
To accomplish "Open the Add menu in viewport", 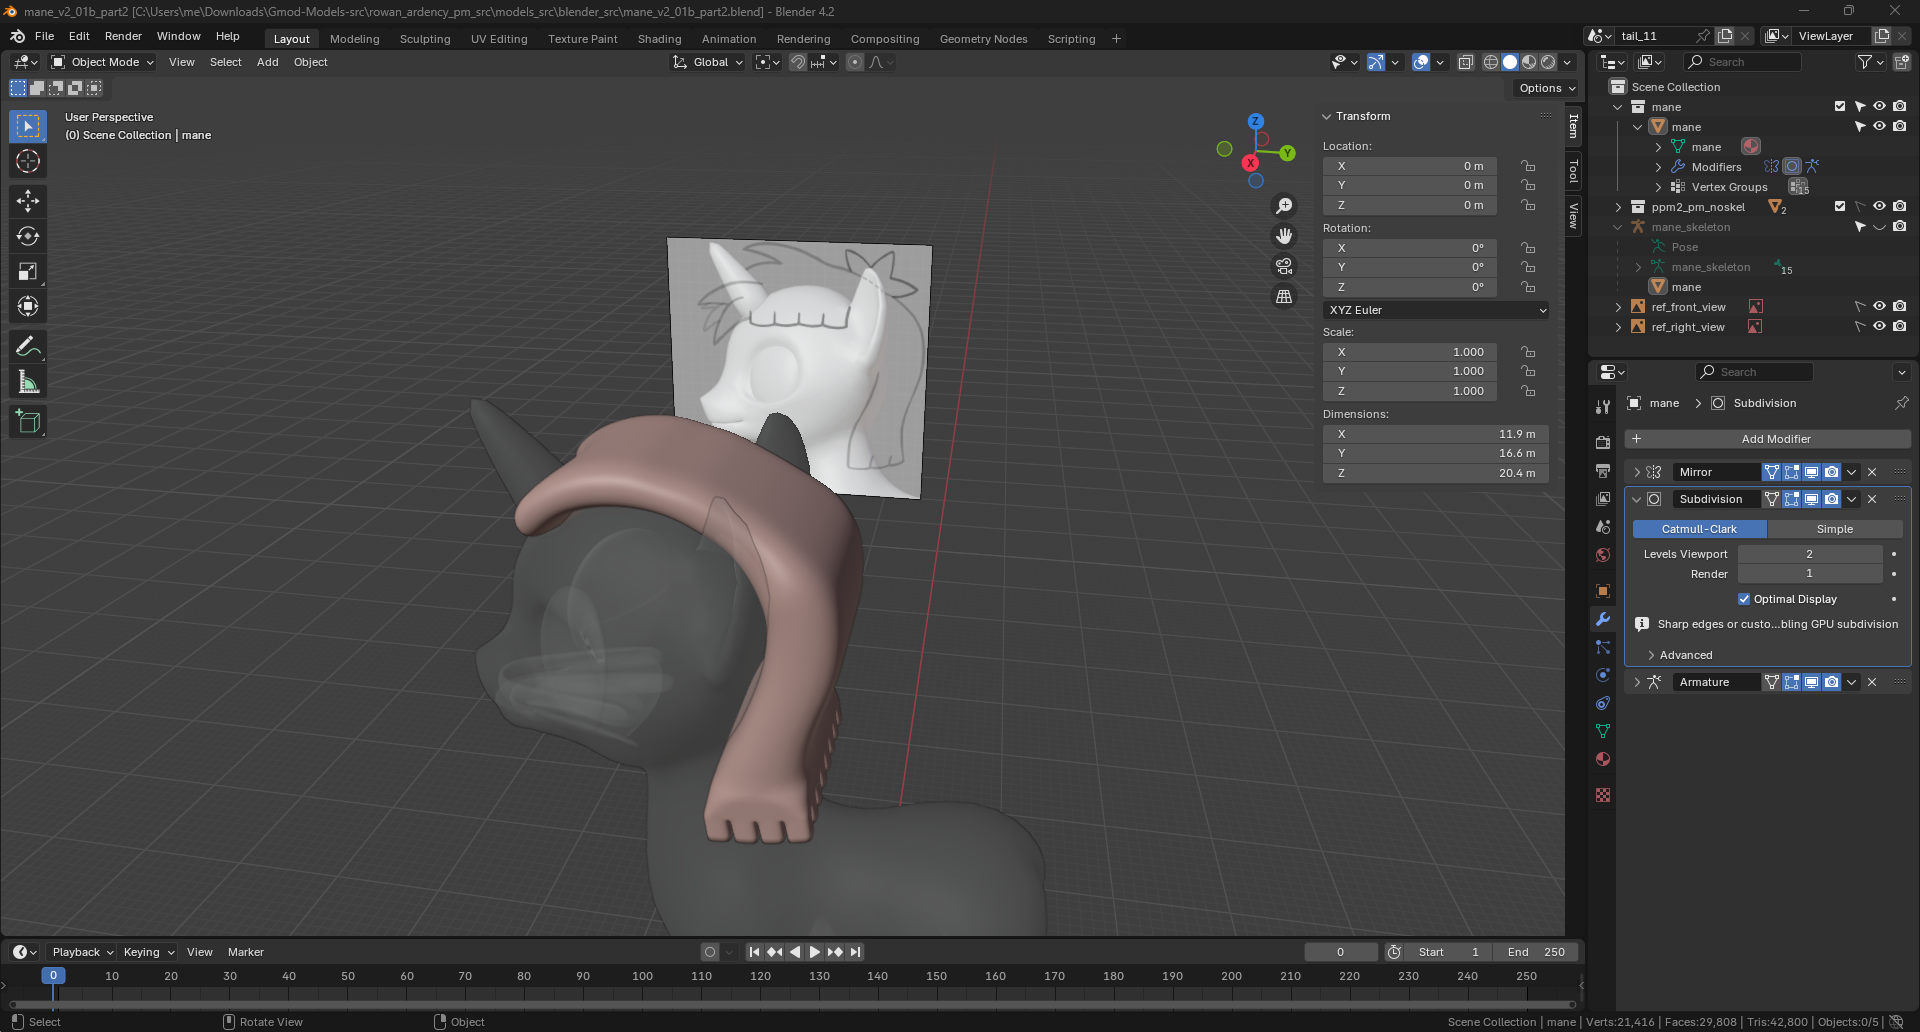I will click(x=268, y=62).
